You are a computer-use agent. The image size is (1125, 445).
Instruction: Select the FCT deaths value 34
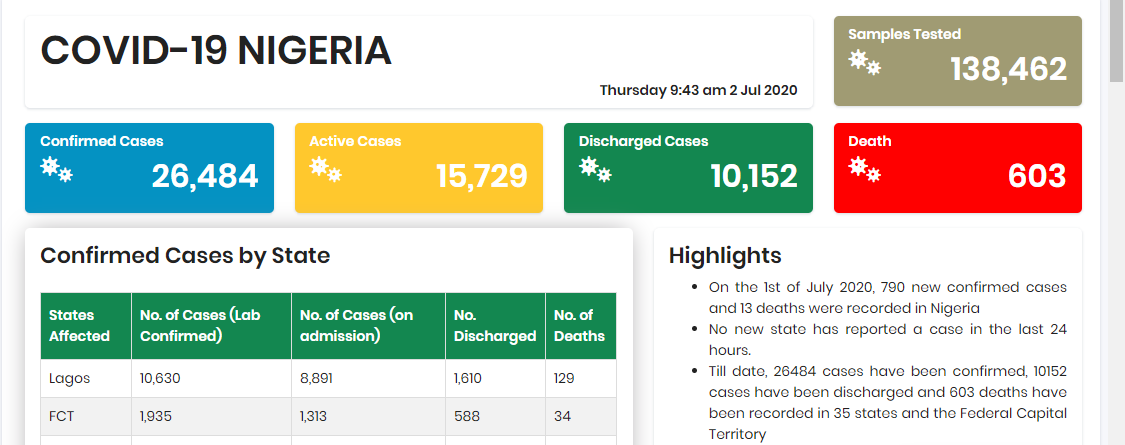point(562,416)
